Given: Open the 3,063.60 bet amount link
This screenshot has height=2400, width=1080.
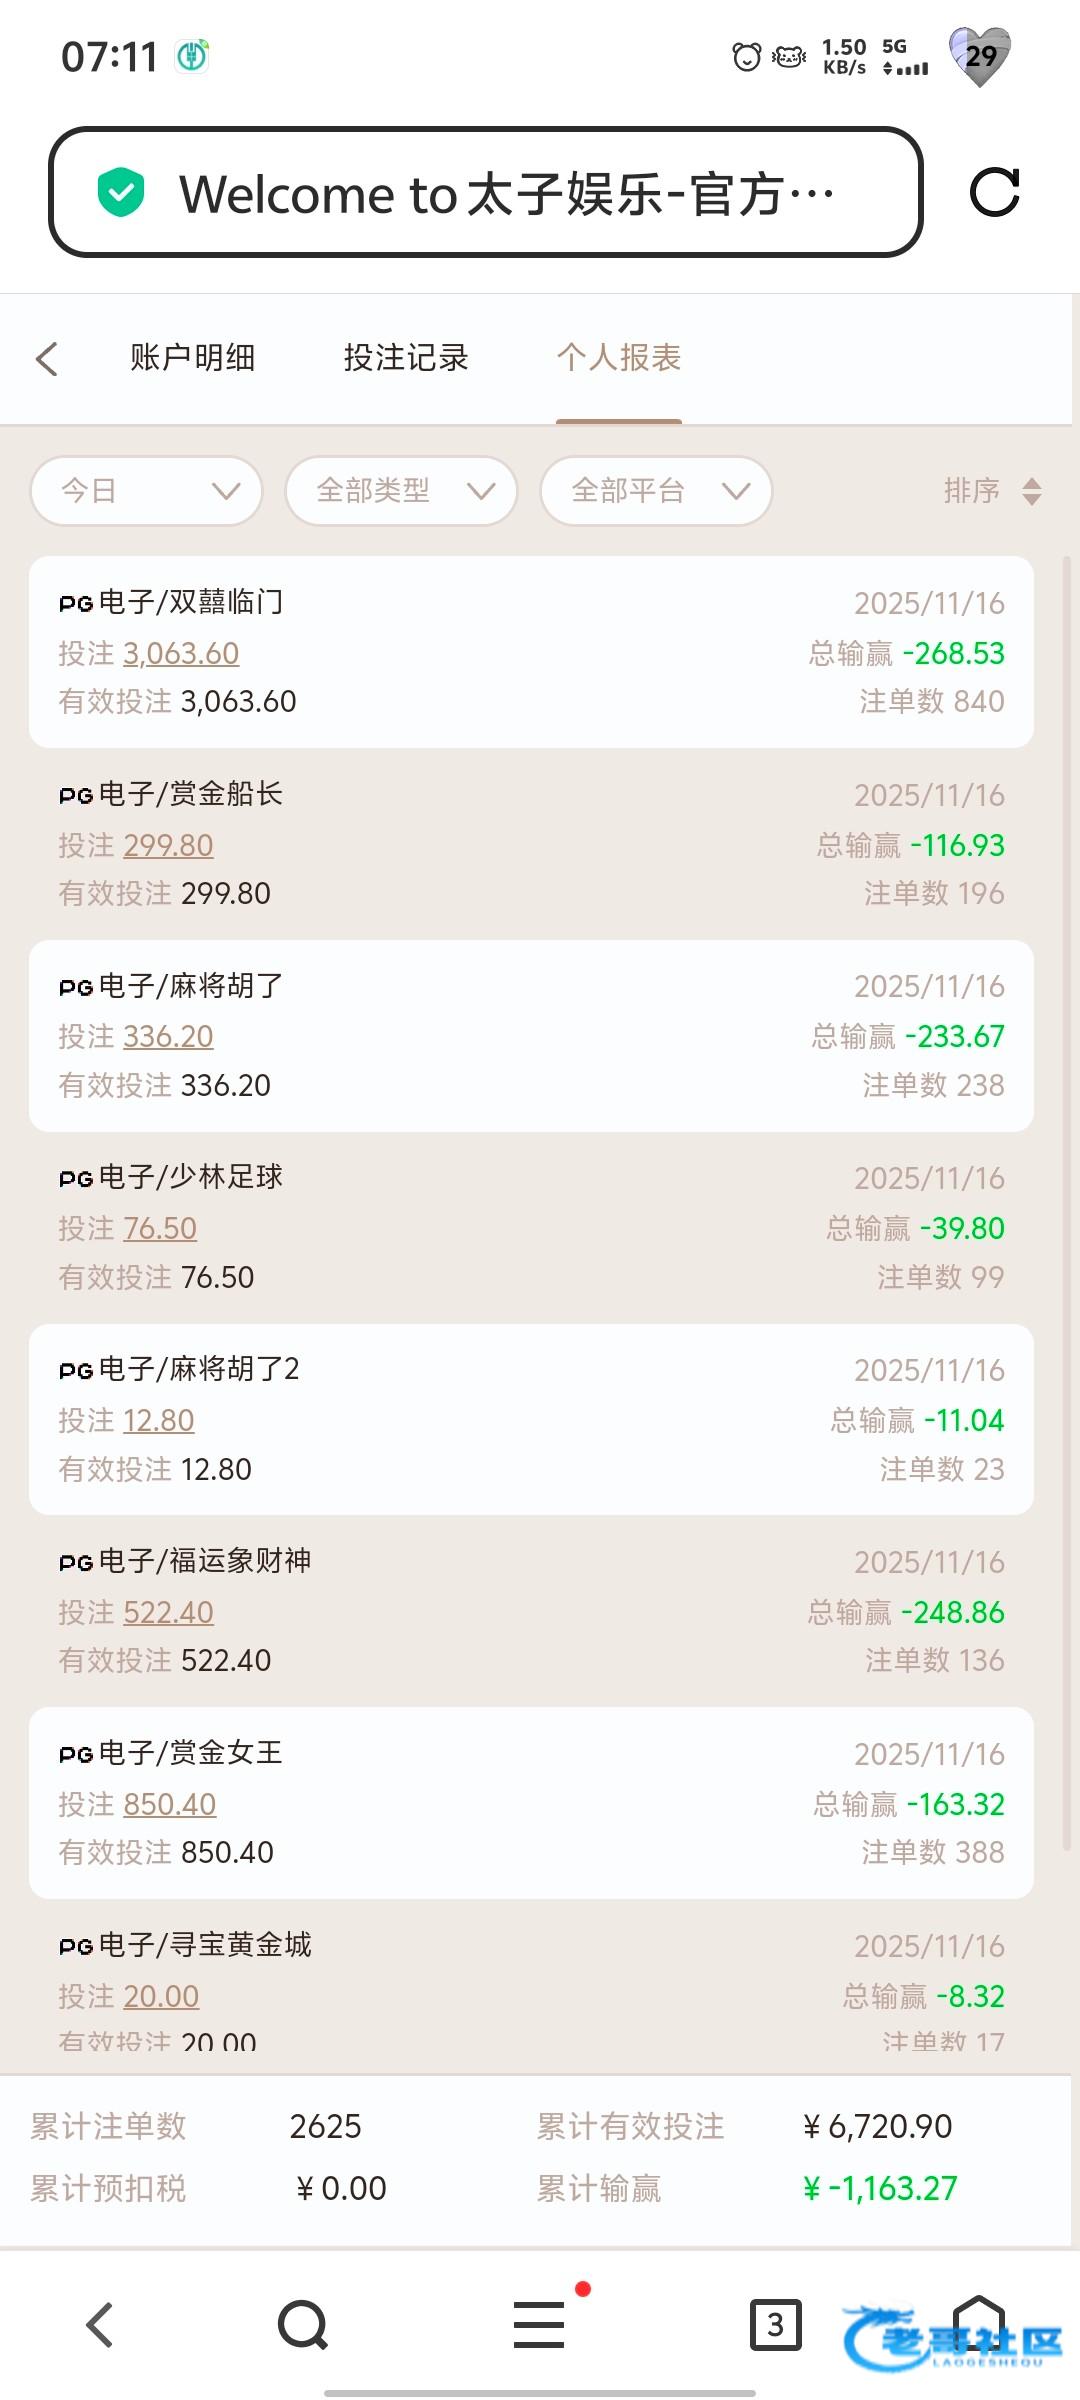Looking at the screenshot, I should (x=181, y=654).
